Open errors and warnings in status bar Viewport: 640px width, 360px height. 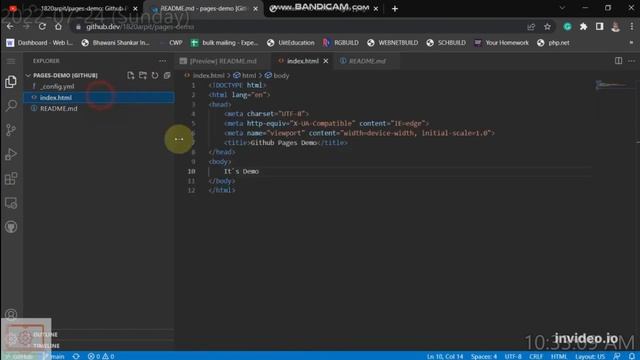pos(101,356)
